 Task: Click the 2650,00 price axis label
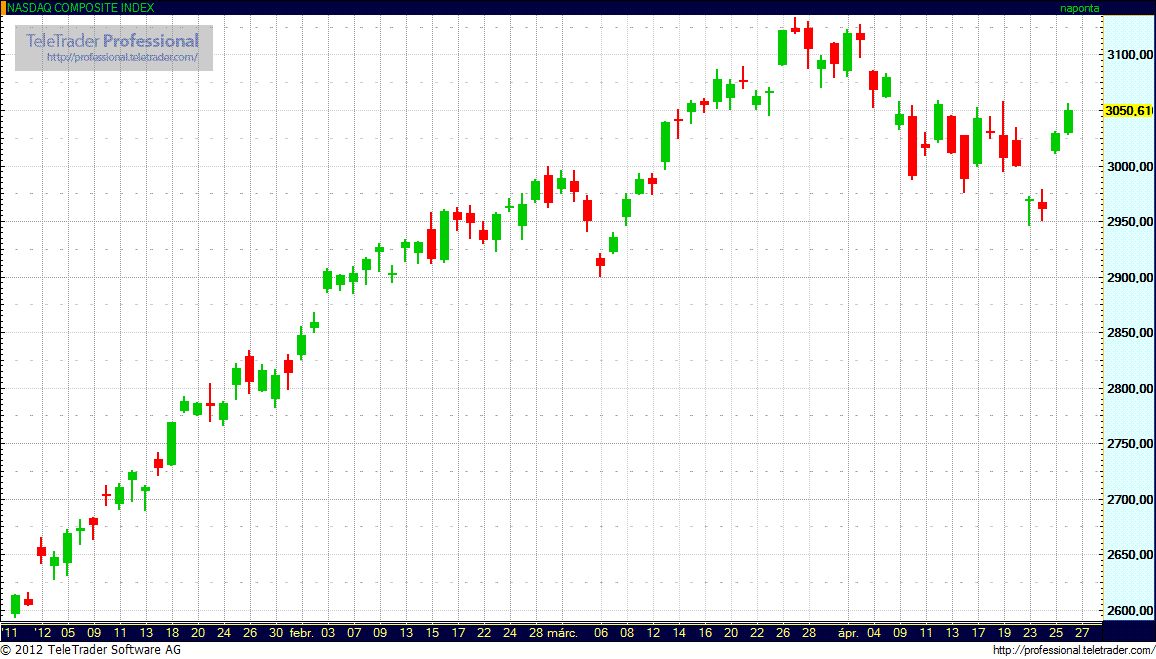pyautogui.click(x=1129, y=556)
